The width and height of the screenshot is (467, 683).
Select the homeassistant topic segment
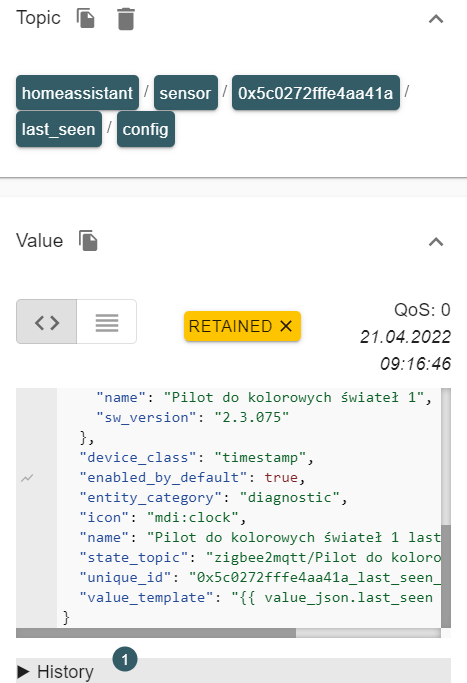click(78, 93)
